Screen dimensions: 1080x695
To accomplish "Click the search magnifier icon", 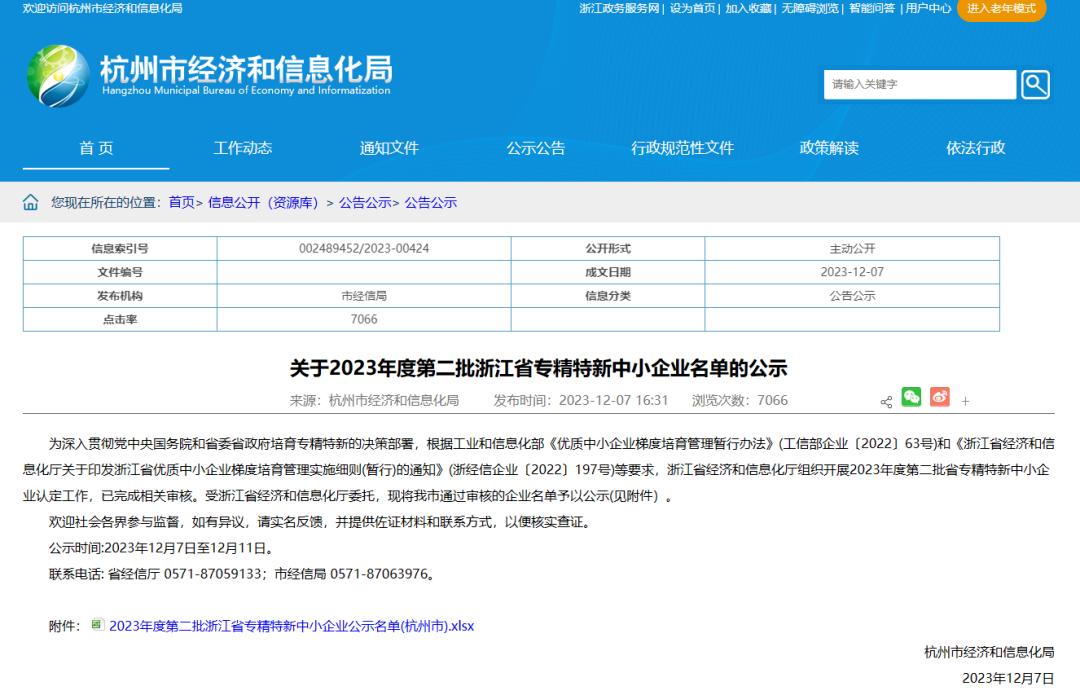I will [1035, 84].
